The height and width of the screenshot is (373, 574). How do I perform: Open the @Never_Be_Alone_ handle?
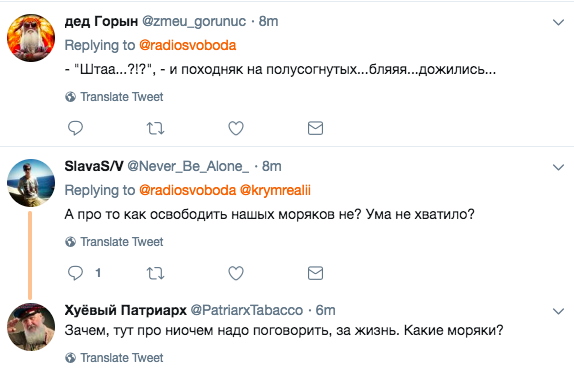(188, 167)
